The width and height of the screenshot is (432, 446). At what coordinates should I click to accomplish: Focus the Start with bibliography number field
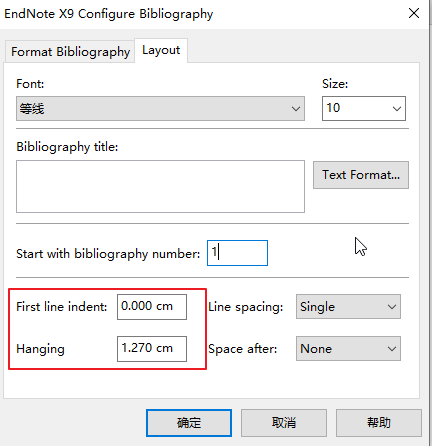(237, 253)
